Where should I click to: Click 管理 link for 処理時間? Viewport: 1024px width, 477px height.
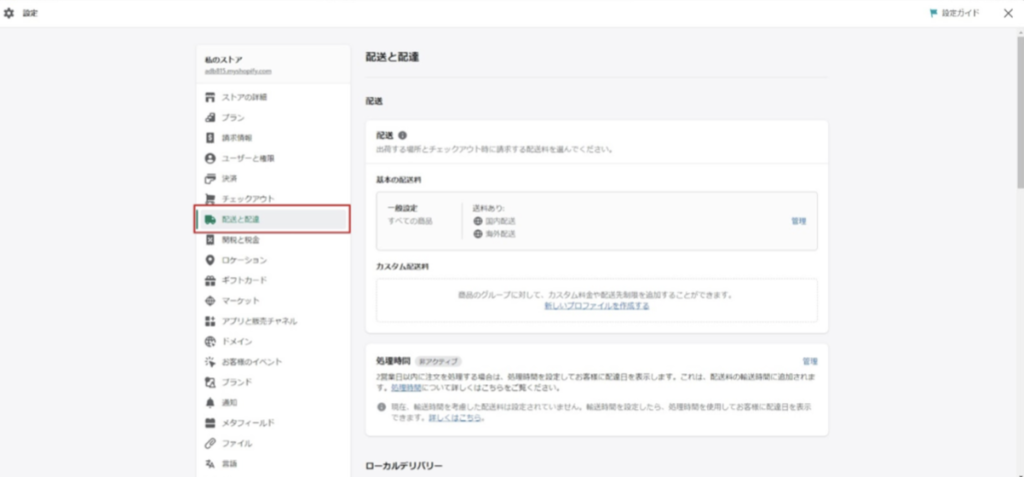(809, 360)
